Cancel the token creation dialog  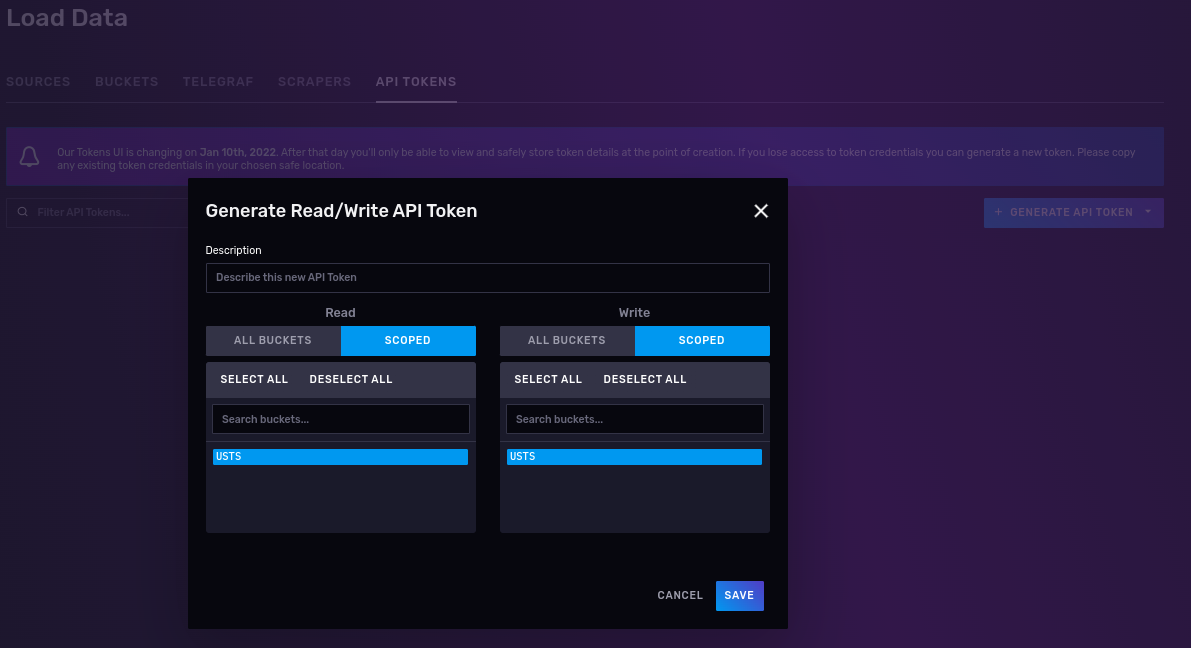[x=680, y=596]
